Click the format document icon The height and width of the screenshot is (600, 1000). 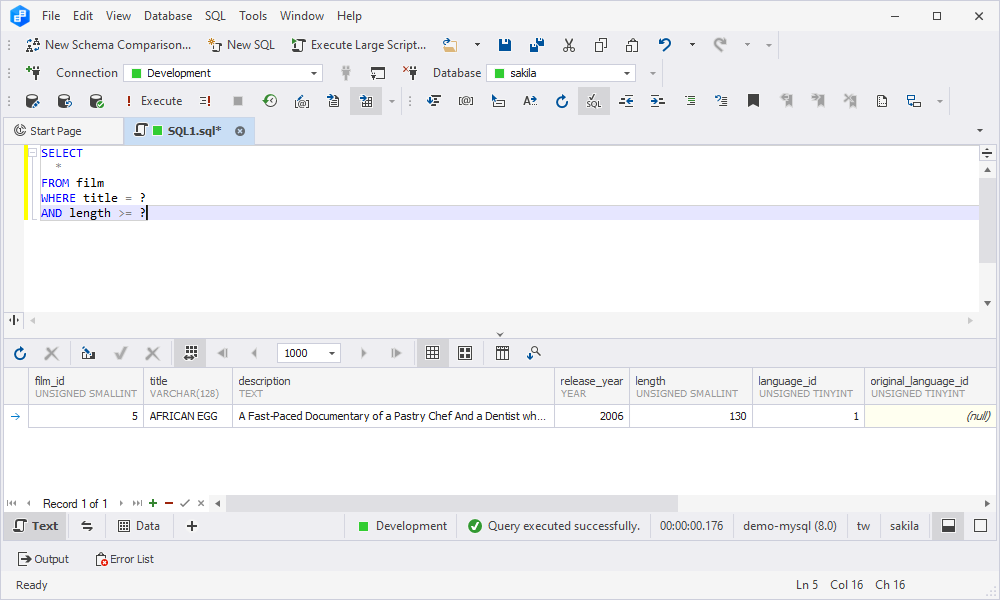pos(434,101)
